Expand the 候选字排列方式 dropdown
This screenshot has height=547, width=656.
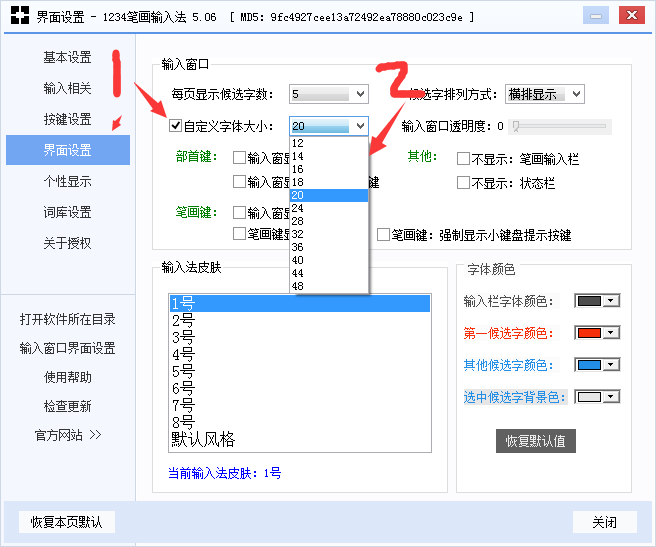(544, 94)
